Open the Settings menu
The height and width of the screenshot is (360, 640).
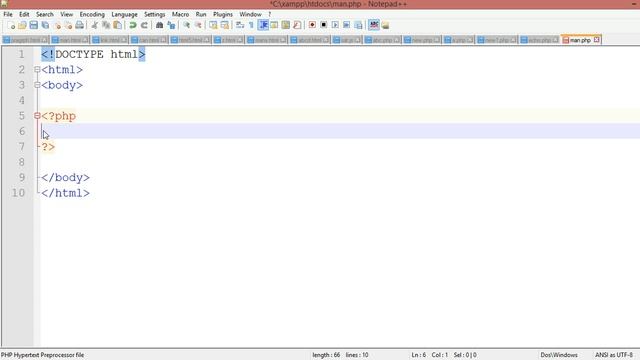click(154, 14)
